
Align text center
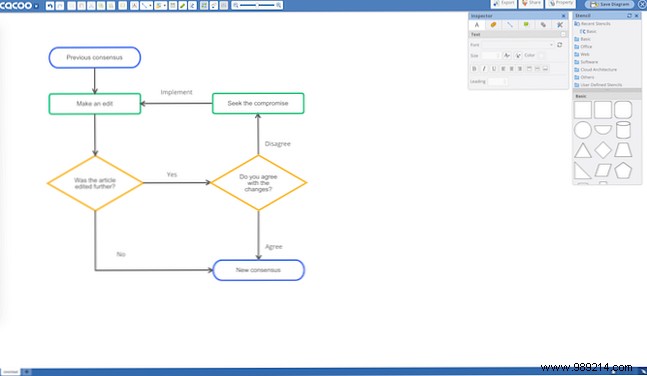(512, 69)
